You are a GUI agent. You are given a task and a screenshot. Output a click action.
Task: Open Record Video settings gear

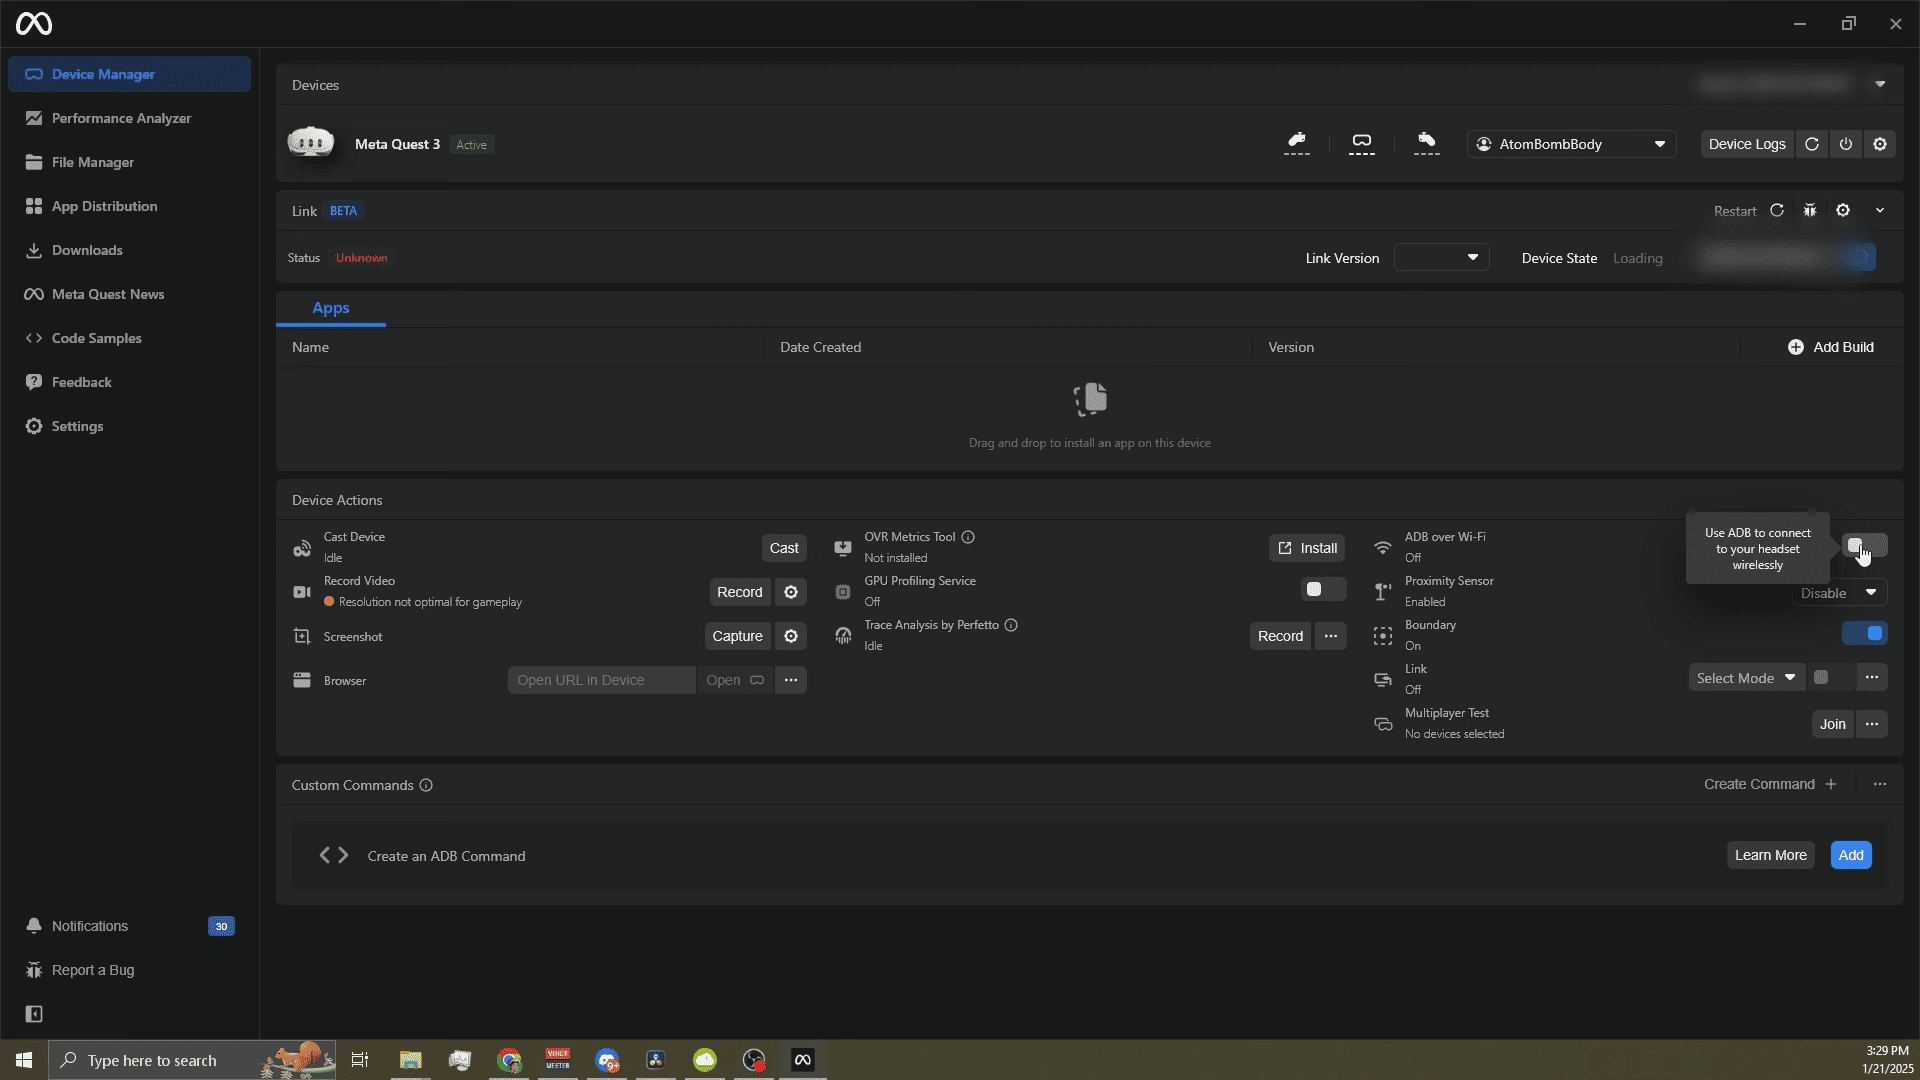point(791,592)
